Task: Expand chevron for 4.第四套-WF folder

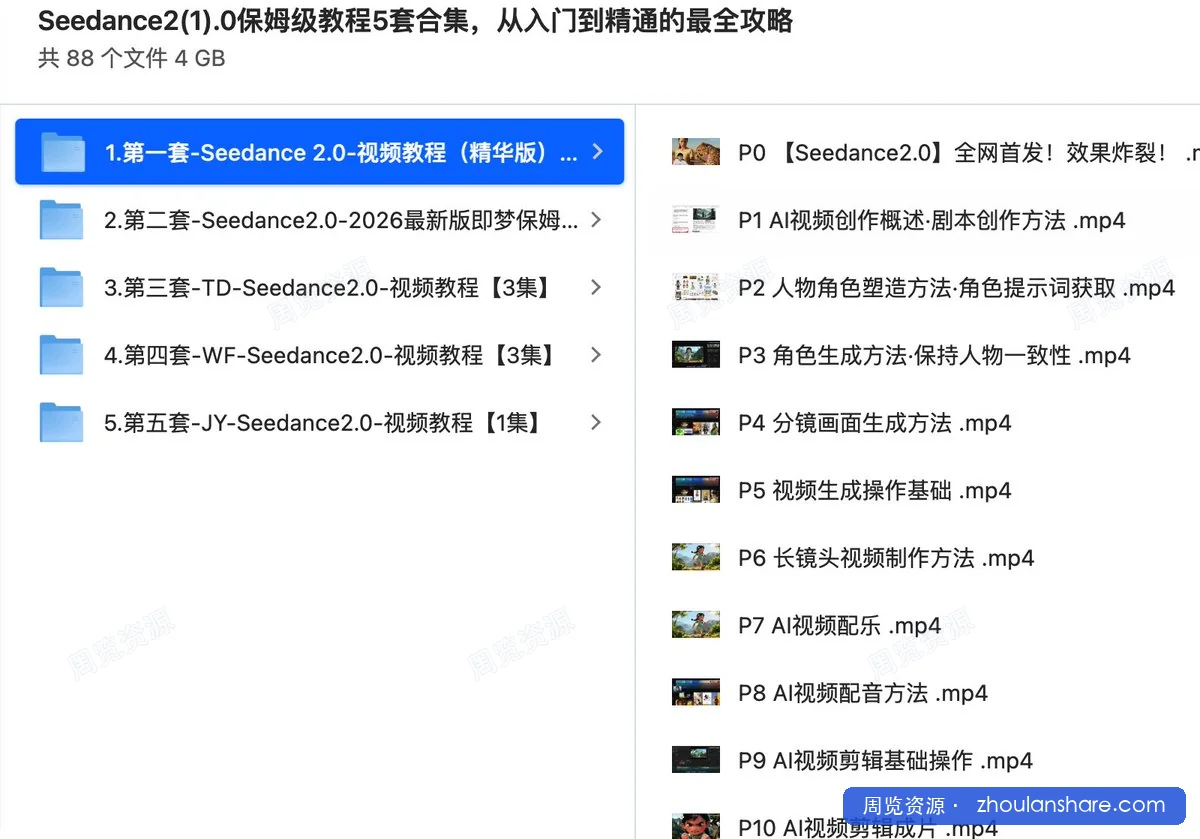Action: click(597, 355)
